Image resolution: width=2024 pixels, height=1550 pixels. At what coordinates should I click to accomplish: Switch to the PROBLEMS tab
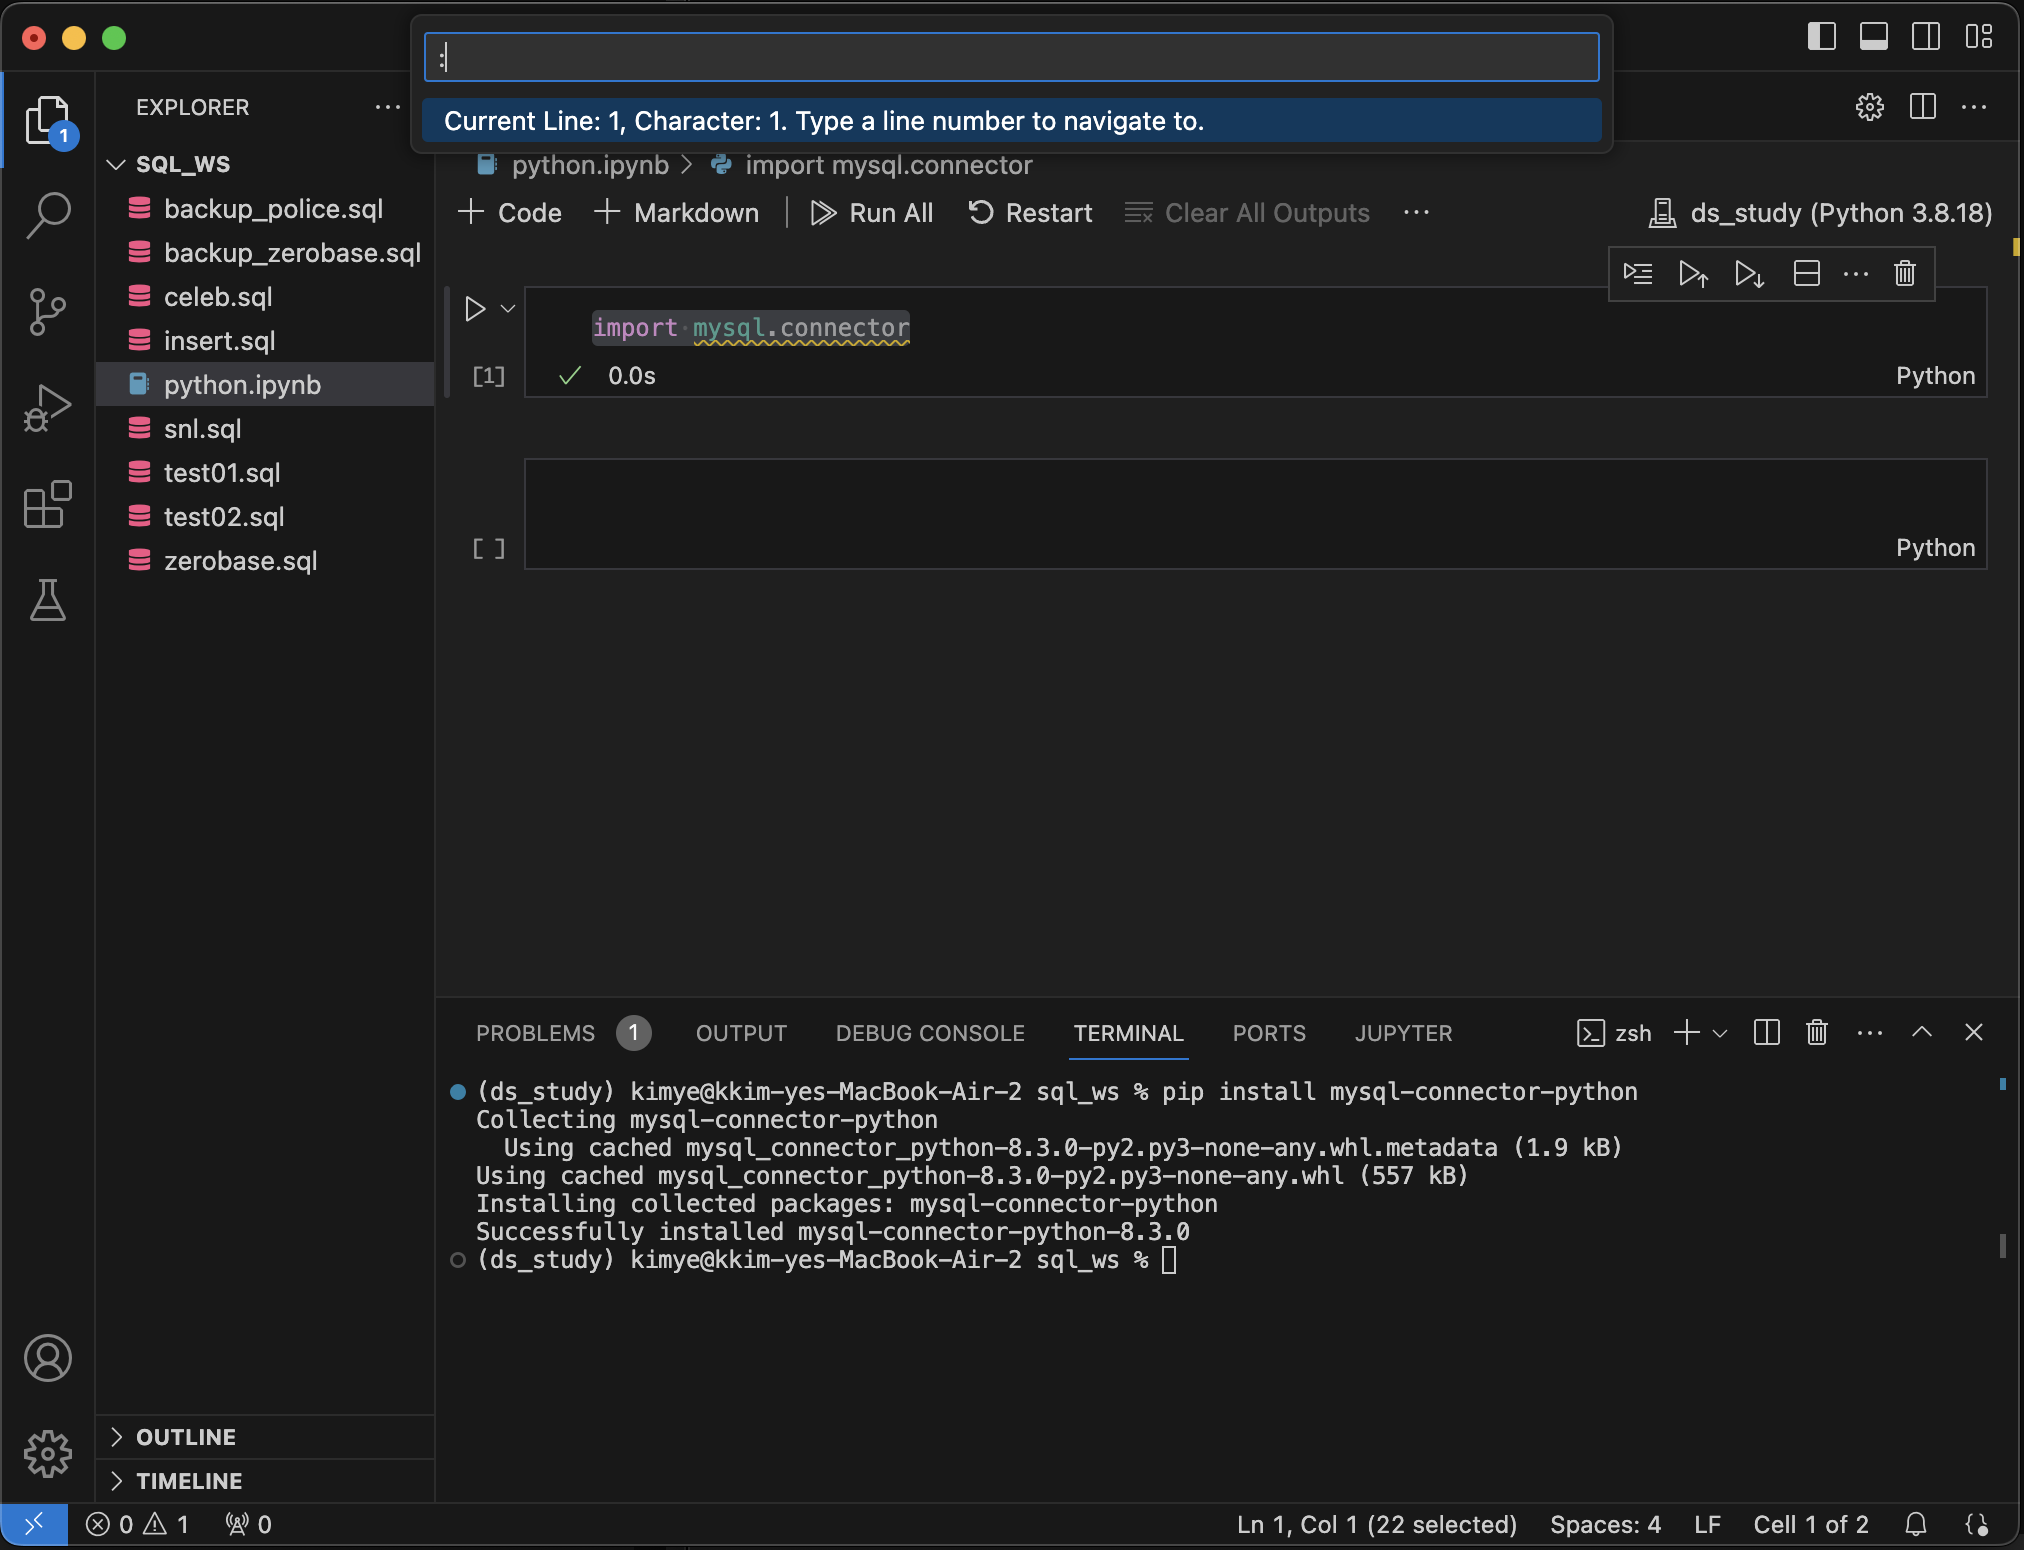click(x=536, y=1033)
